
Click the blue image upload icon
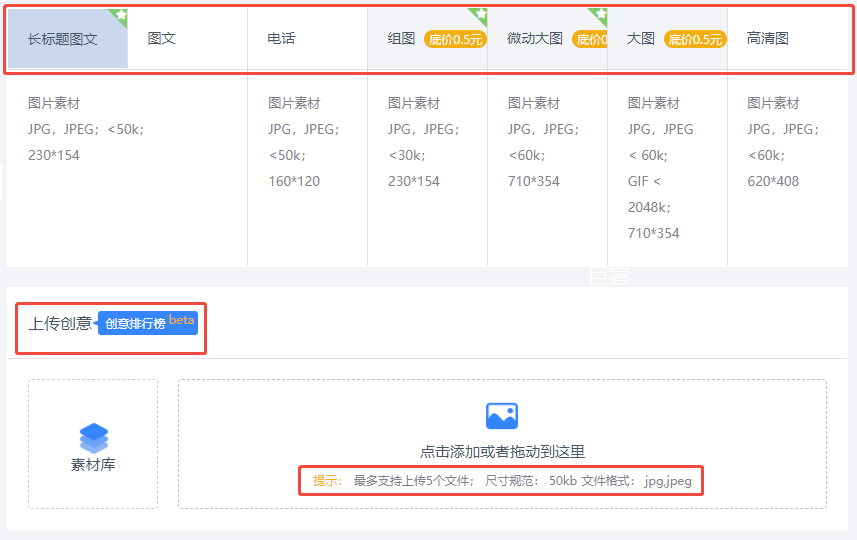[502, 415]
